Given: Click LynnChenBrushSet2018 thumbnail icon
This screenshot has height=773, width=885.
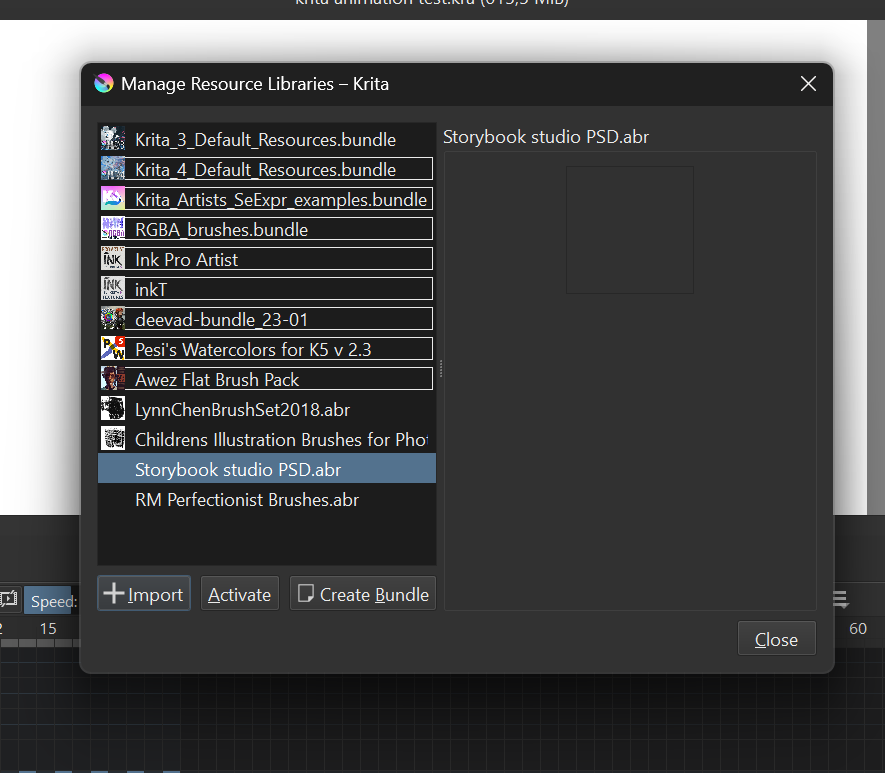Looking at the screenshot, I should tap(113, 408).
